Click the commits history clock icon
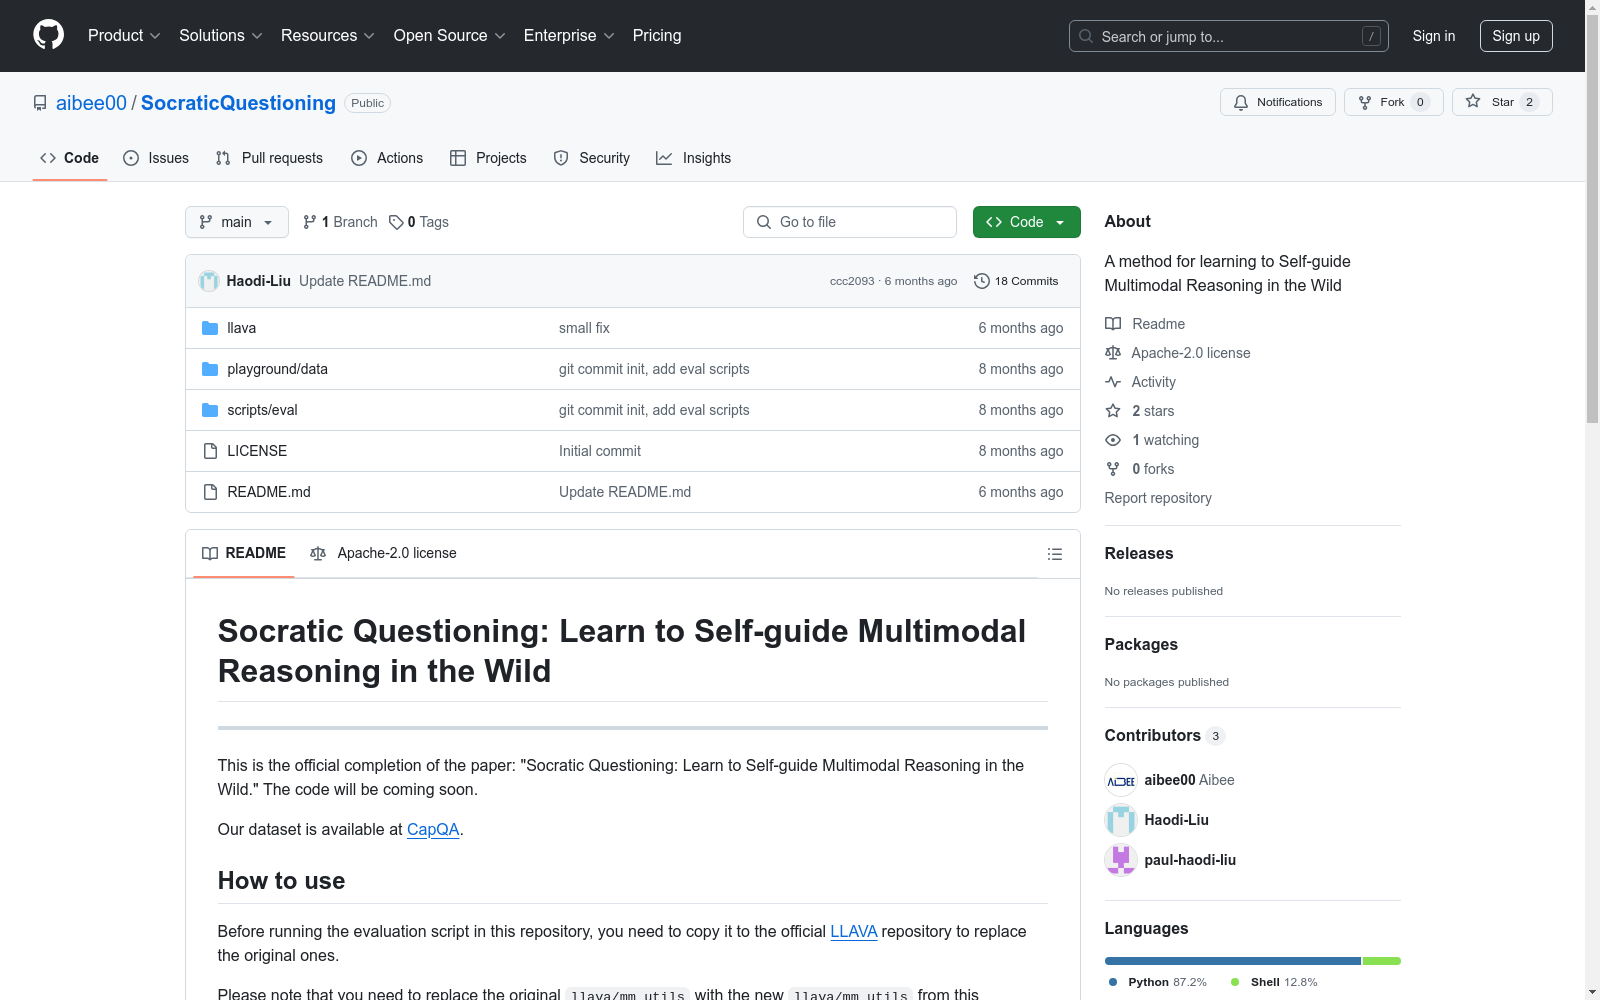This screenshot has height=1000, width=1600. pyautogui.click(x=982, y=281)
